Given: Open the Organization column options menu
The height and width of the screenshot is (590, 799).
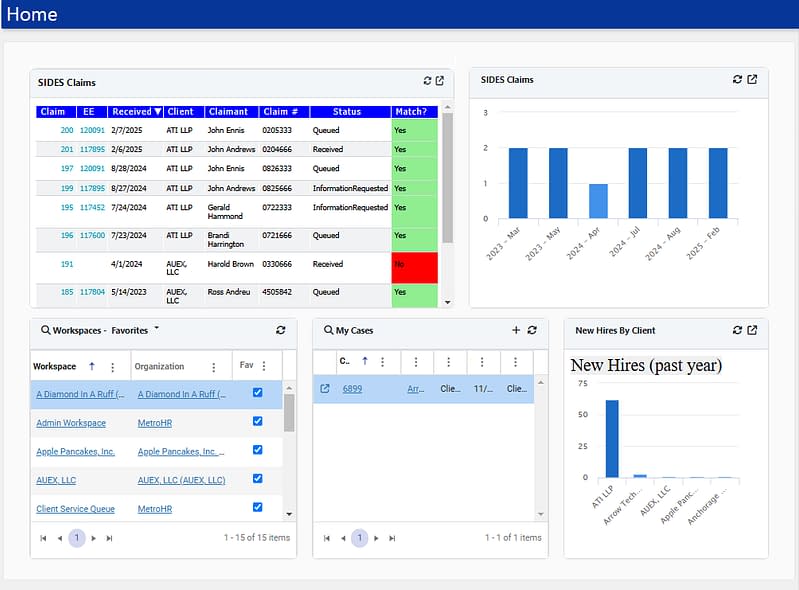Looking at the screenshot, I should click(x=213, y=367).
